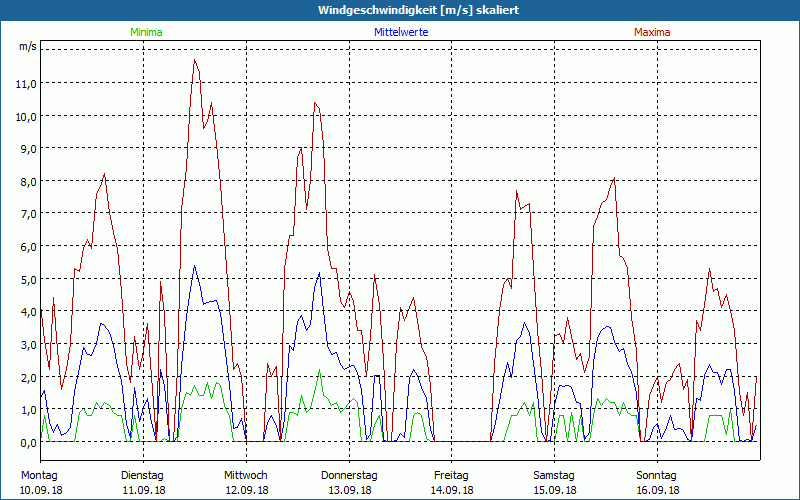800x500 pixels.
Task: Click the 3,0 y-axis value
Action: [29, 345]
